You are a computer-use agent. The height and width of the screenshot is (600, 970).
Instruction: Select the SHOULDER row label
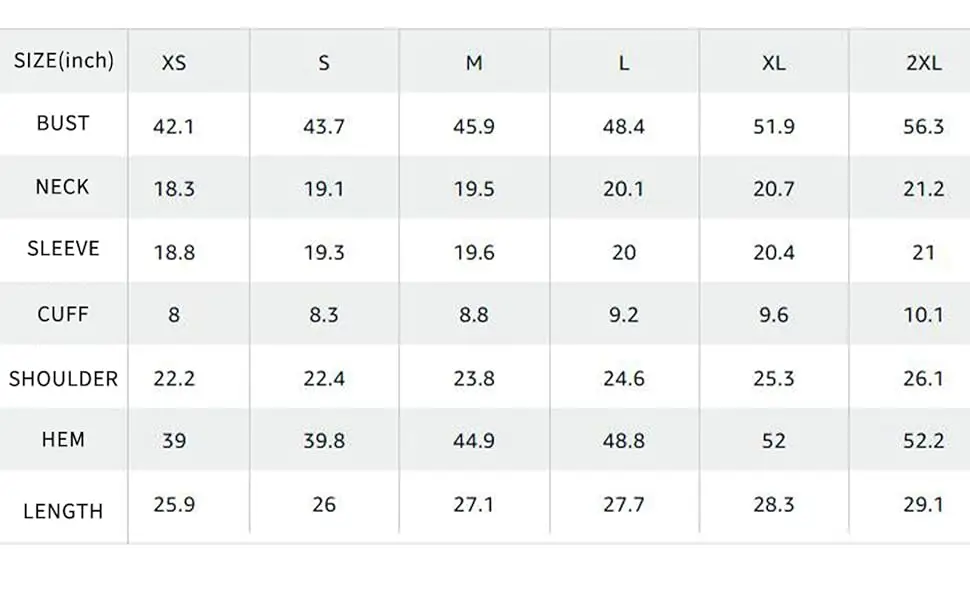click(64, 379)
